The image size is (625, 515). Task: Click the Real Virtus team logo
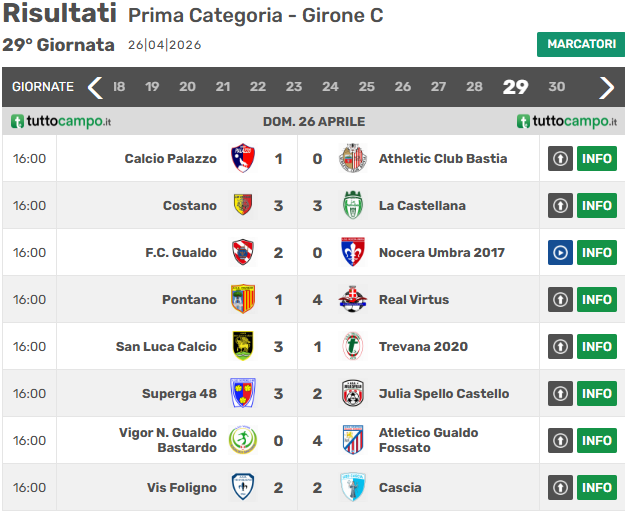pyautogui.click(x=352, y=299)
